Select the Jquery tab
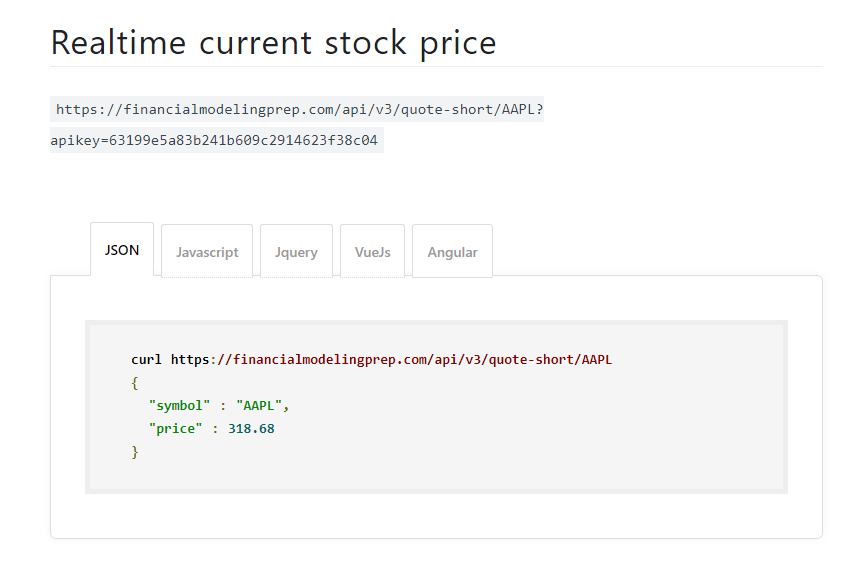861x581 pixels. point(297,252)
